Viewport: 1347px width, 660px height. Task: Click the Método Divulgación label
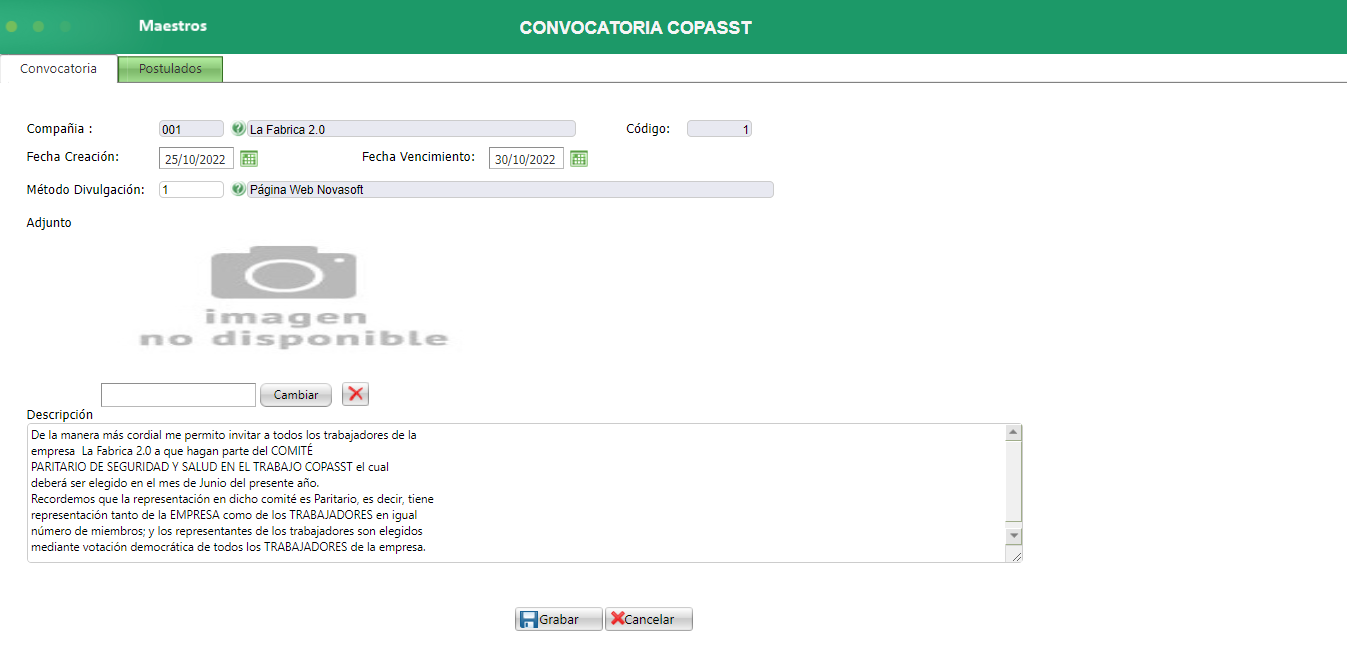pyautogui.click(x=86, y=190)
